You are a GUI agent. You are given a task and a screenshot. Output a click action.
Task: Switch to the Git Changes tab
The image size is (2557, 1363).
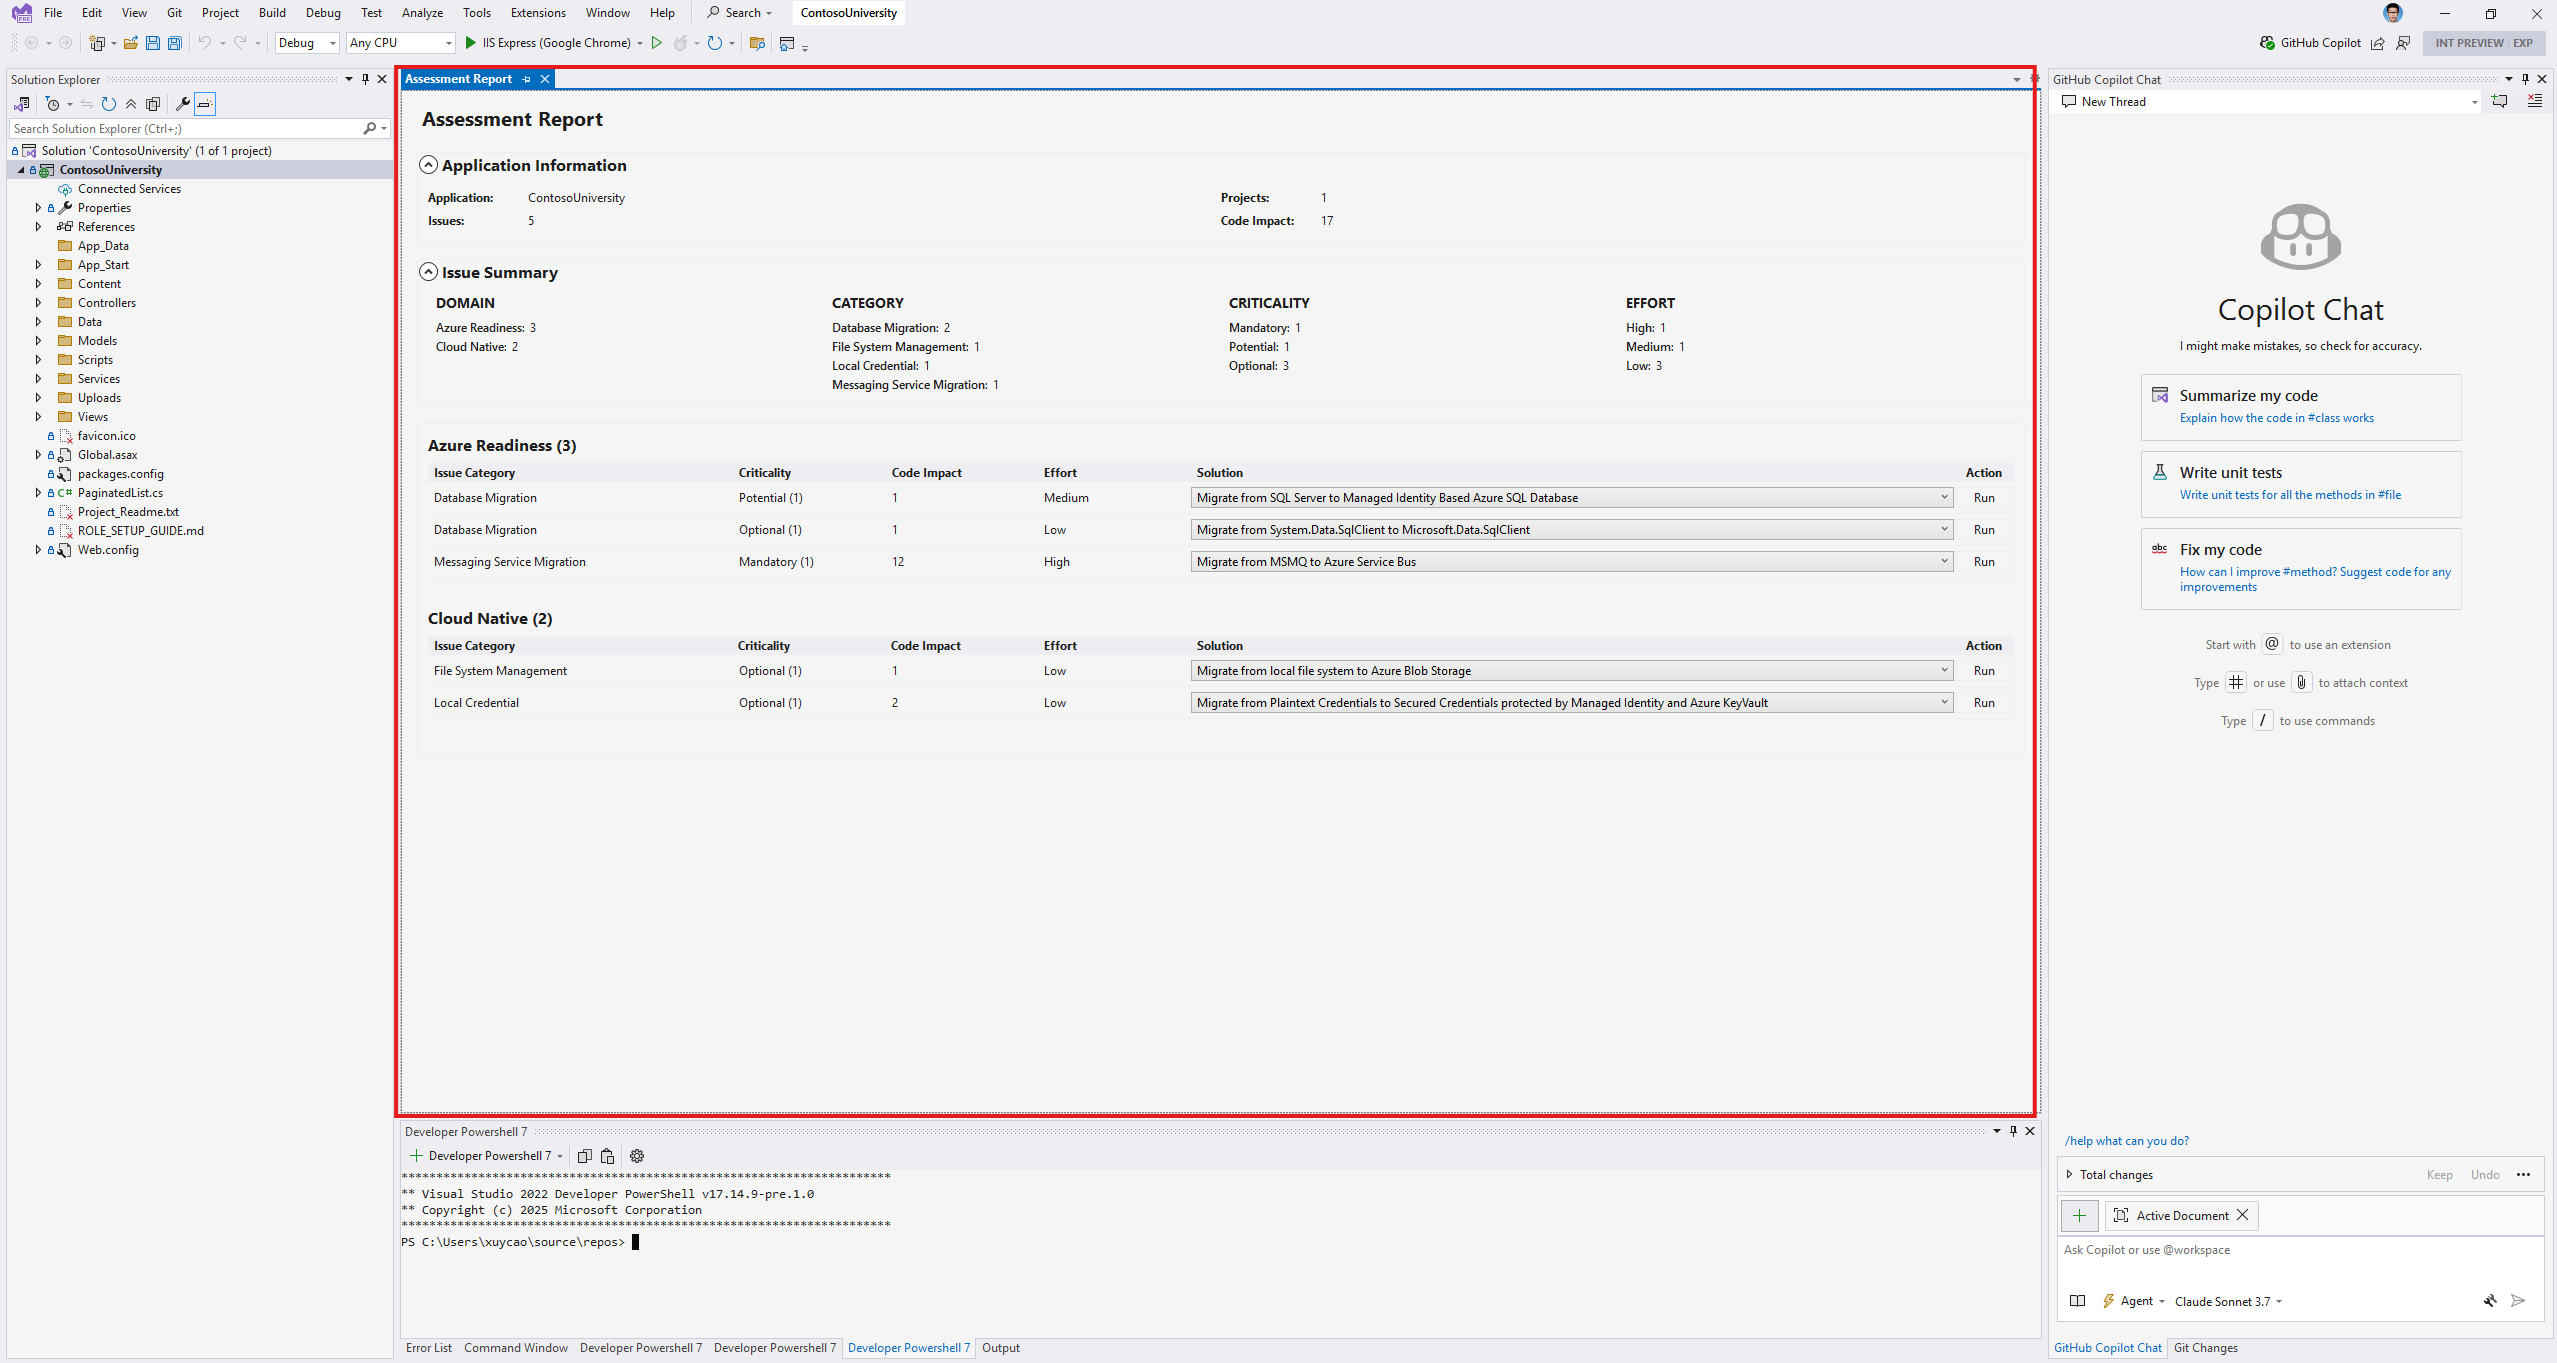2205,1348
